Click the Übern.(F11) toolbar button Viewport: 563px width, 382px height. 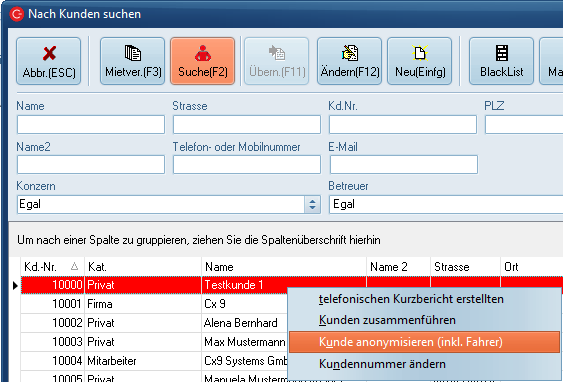click(x=277, y=61)
